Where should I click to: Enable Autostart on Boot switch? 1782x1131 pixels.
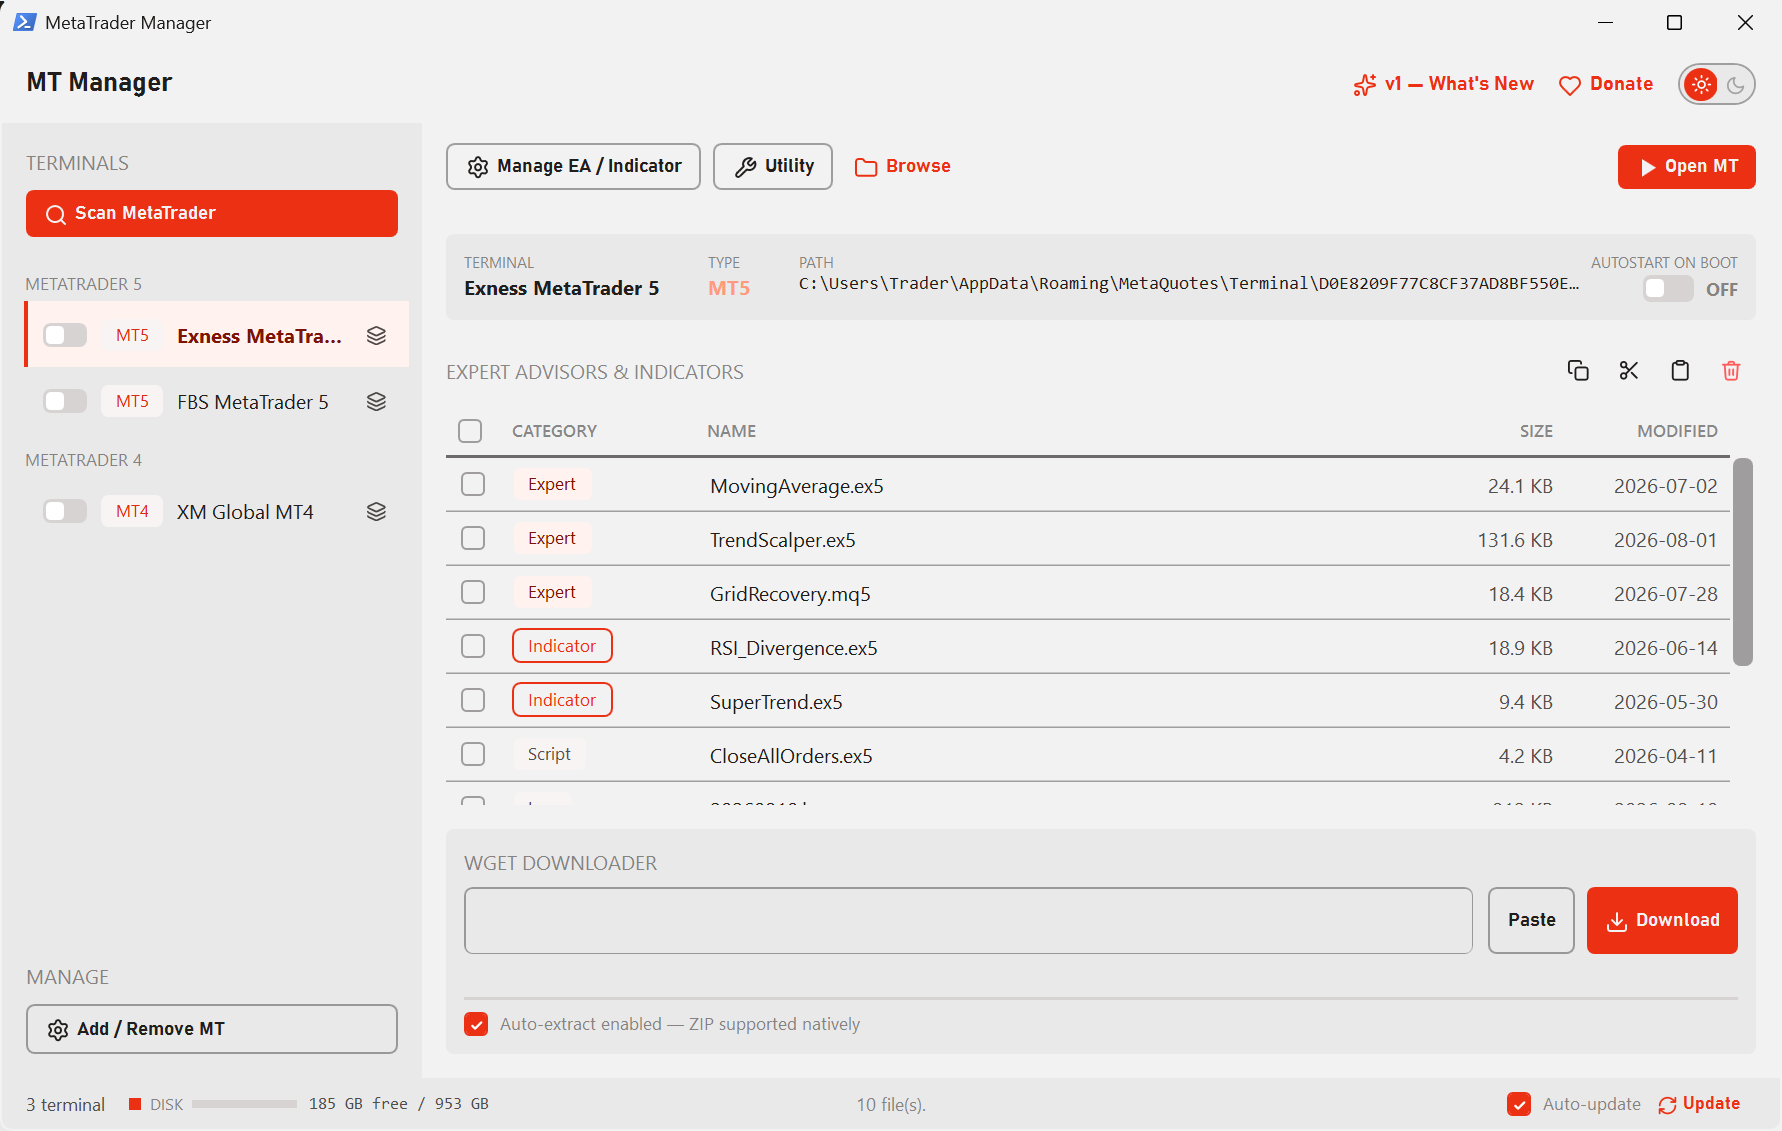[1668, 289]
